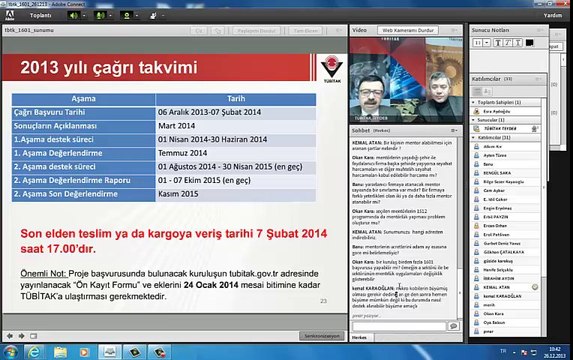Click the pointer icon in share pod header
The image size is (573, 360).
pyautogui.click(x=218, y=31)
